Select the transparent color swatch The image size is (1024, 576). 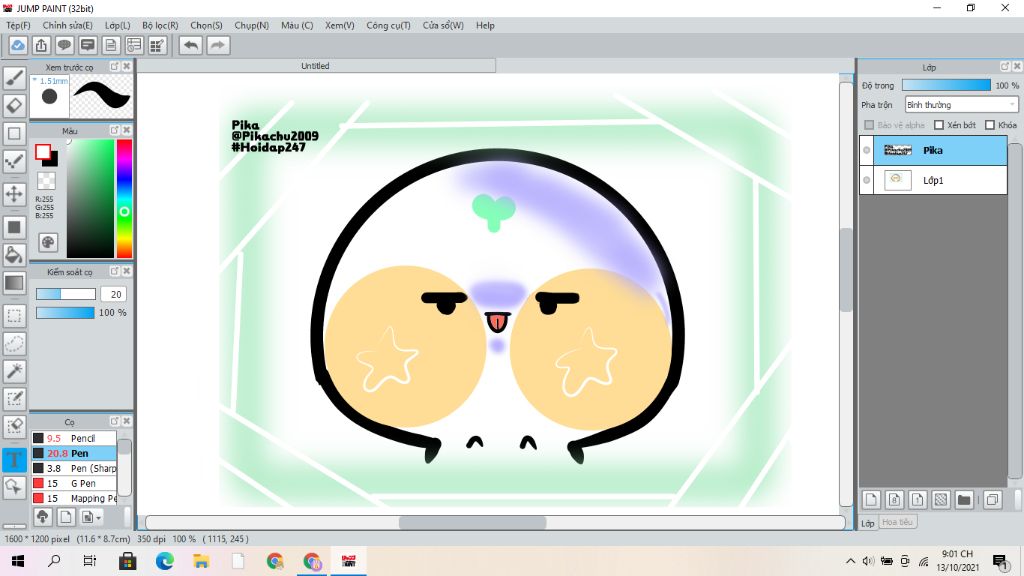click(46, 180)
